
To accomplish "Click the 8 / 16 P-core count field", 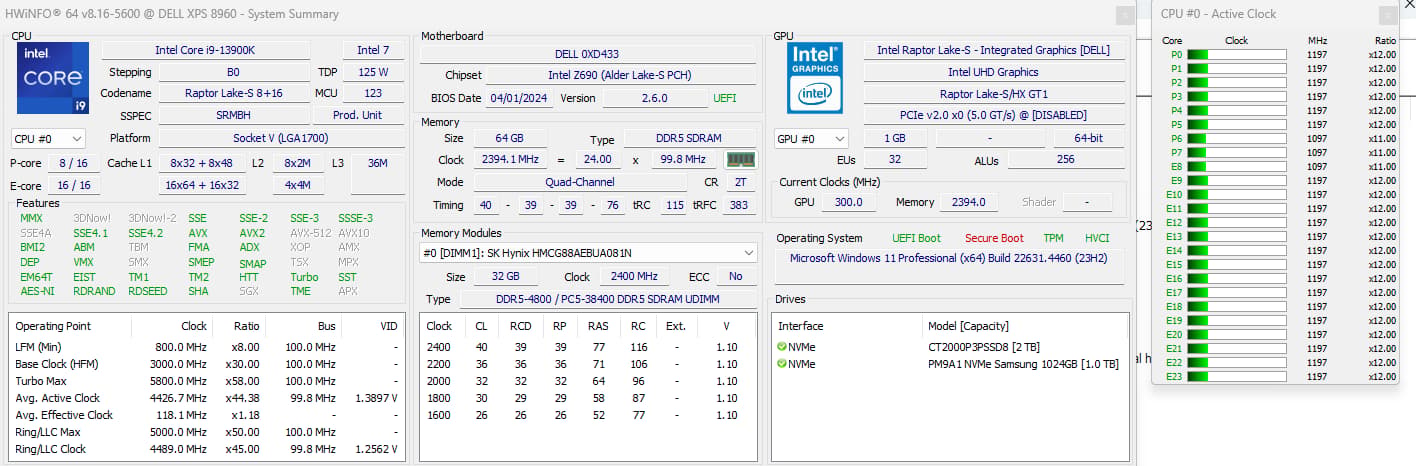I will [x=75, y=163].
